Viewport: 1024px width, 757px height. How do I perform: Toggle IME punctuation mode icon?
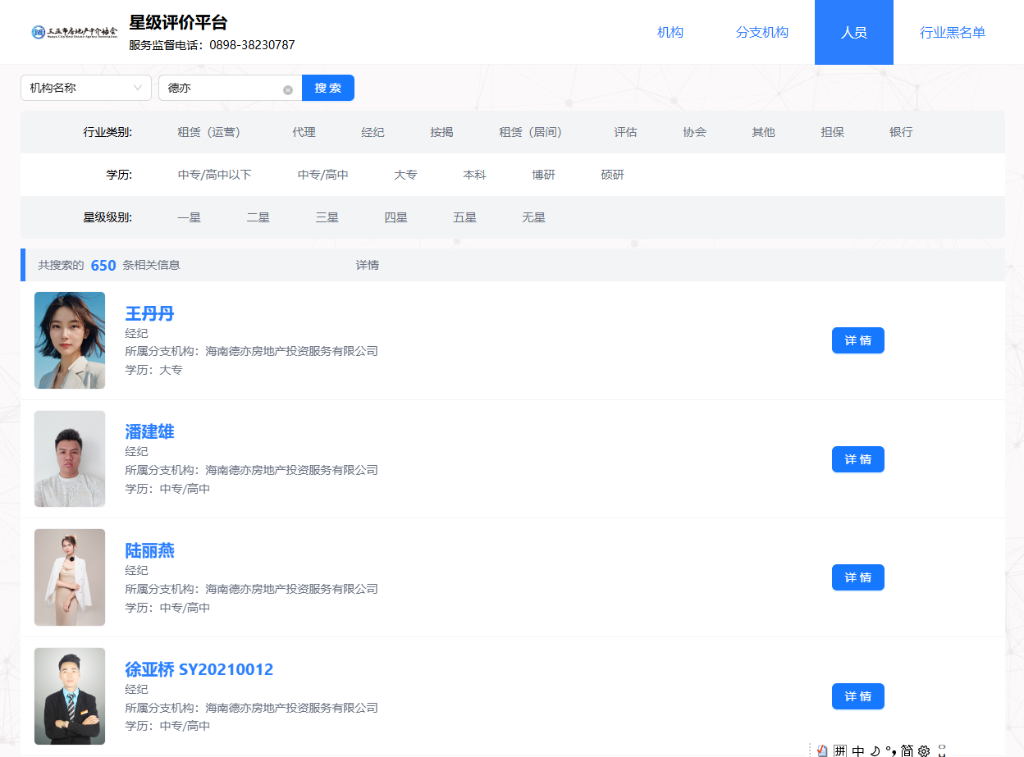pyautogui.click(x=890, y=750)
